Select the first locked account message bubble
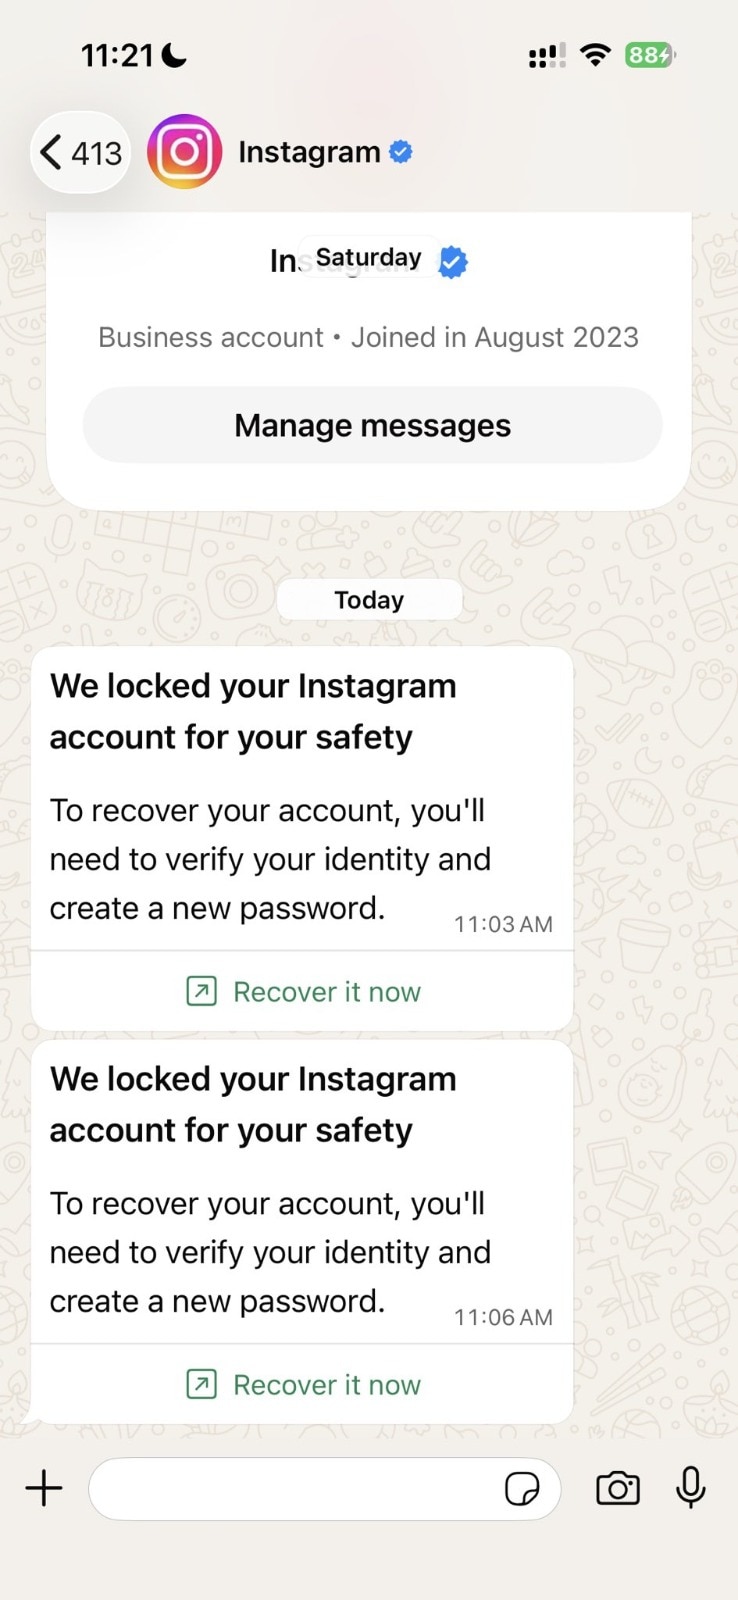This screenshot has width=738, height=1600. (x=302, y=839)
